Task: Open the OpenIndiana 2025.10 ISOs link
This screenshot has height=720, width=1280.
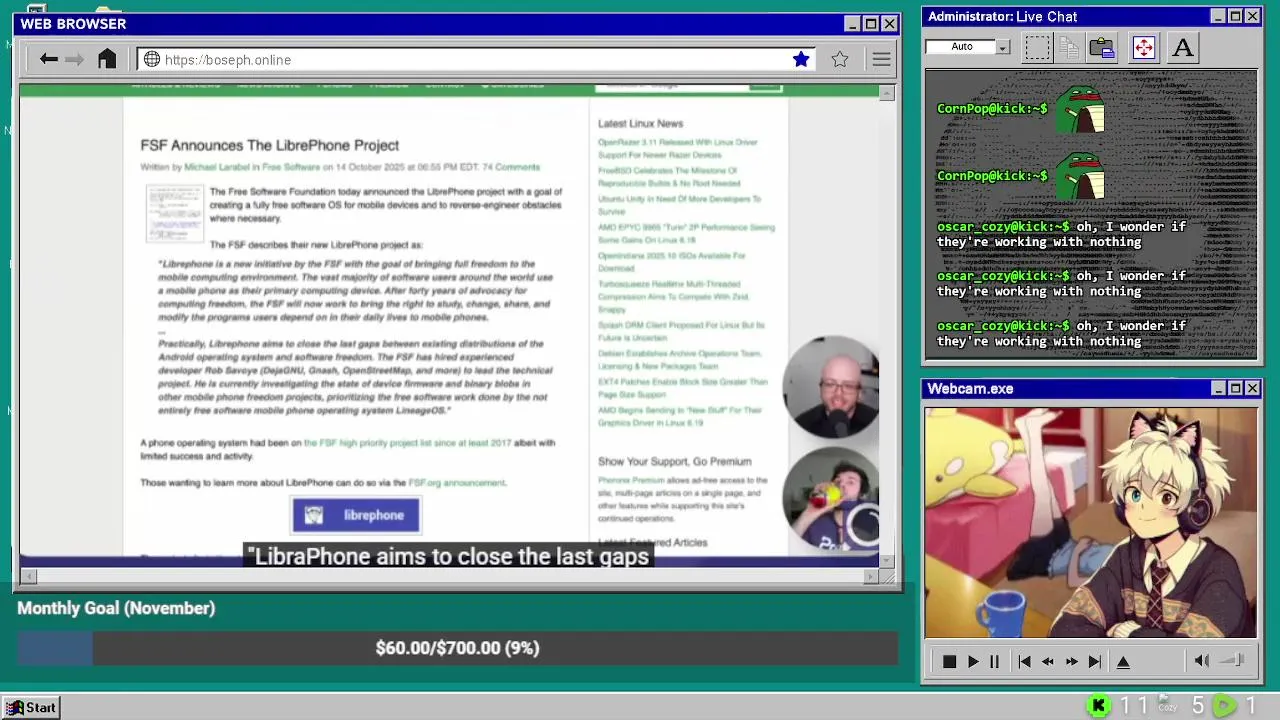Action: pos(671,262)
